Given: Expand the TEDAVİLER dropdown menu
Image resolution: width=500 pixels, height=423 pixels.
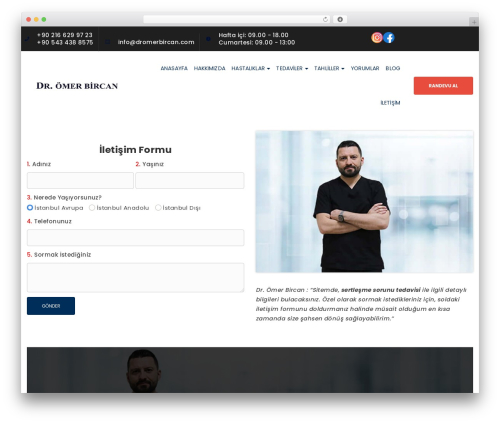Looking at the screenshot, I should pos(292,68).
